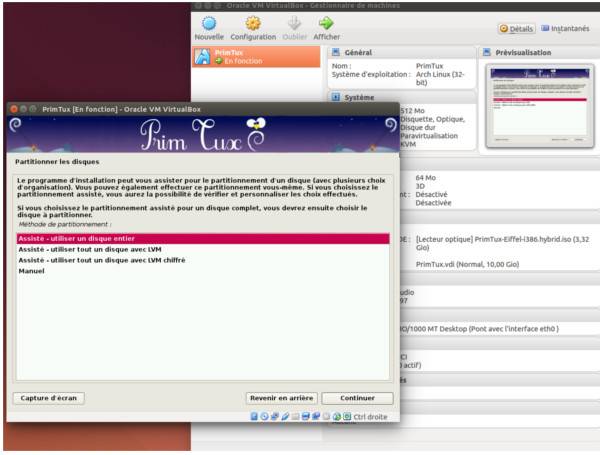Click 'Paravirtualisation KVM' in system details

[x=429, y=140]
